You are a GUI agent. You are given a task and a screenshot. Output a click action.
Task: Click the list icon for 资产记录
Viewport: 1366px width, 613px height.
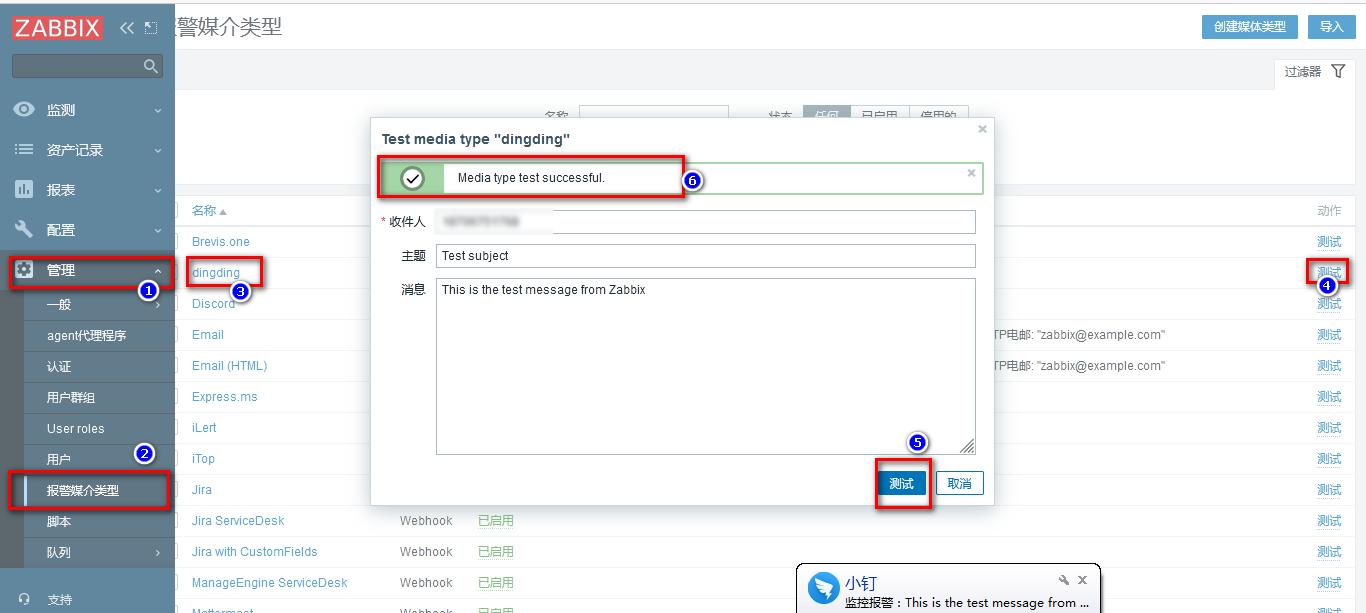pyautogui.click(x=24, y=149)
